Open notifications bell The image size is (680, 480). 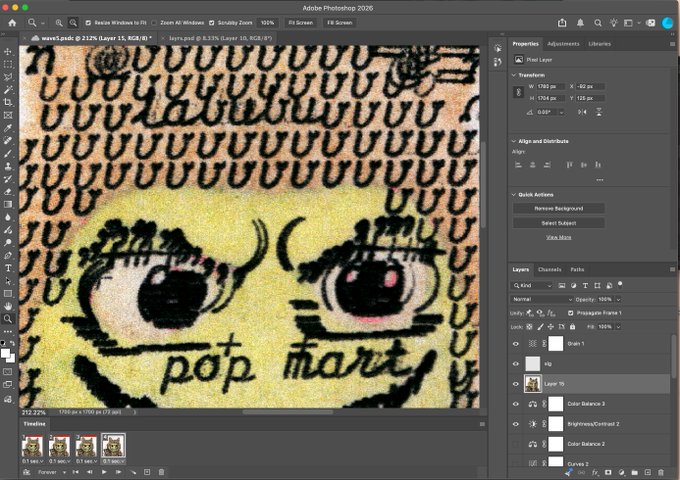point(580,23)
